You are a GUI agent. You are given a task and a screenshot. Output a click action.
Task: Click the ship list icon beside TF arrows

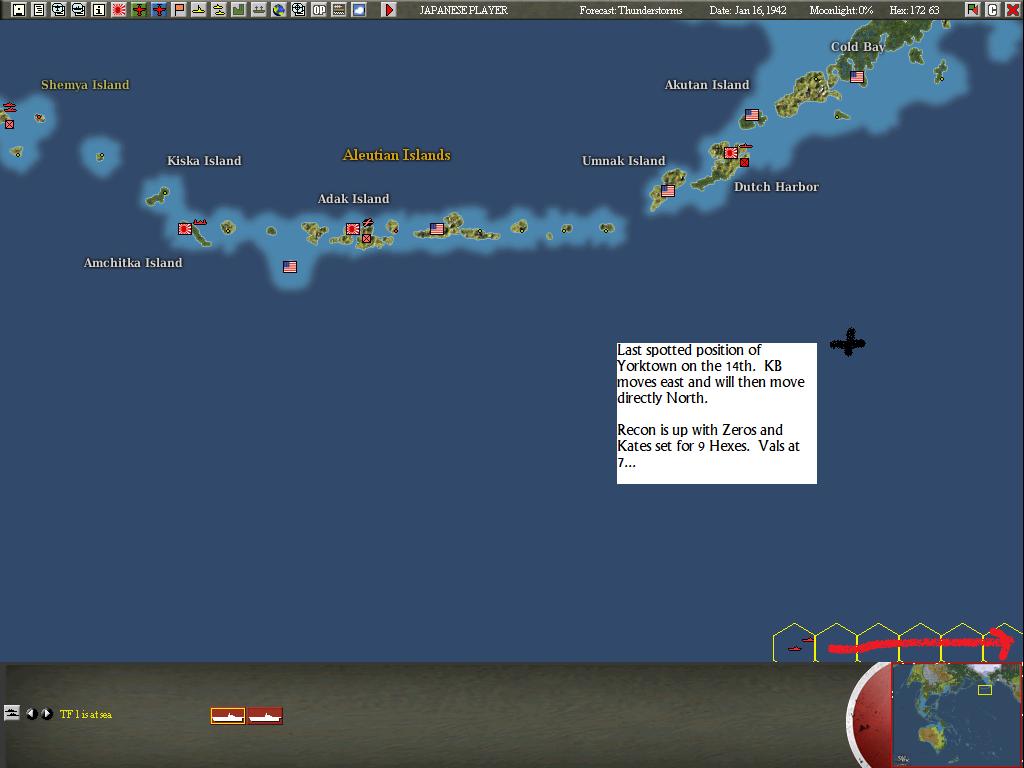12,713
